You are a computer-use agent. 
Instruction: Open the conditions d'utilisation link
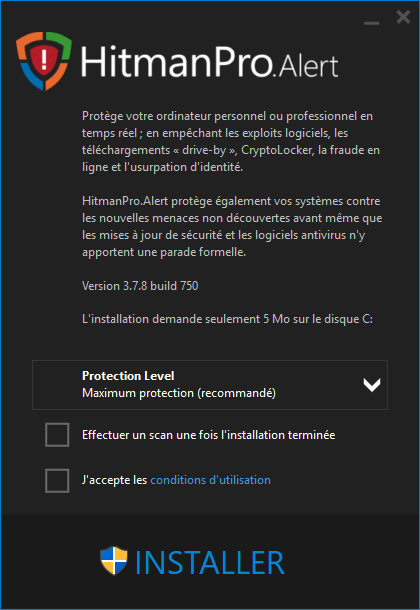(210, 480)
